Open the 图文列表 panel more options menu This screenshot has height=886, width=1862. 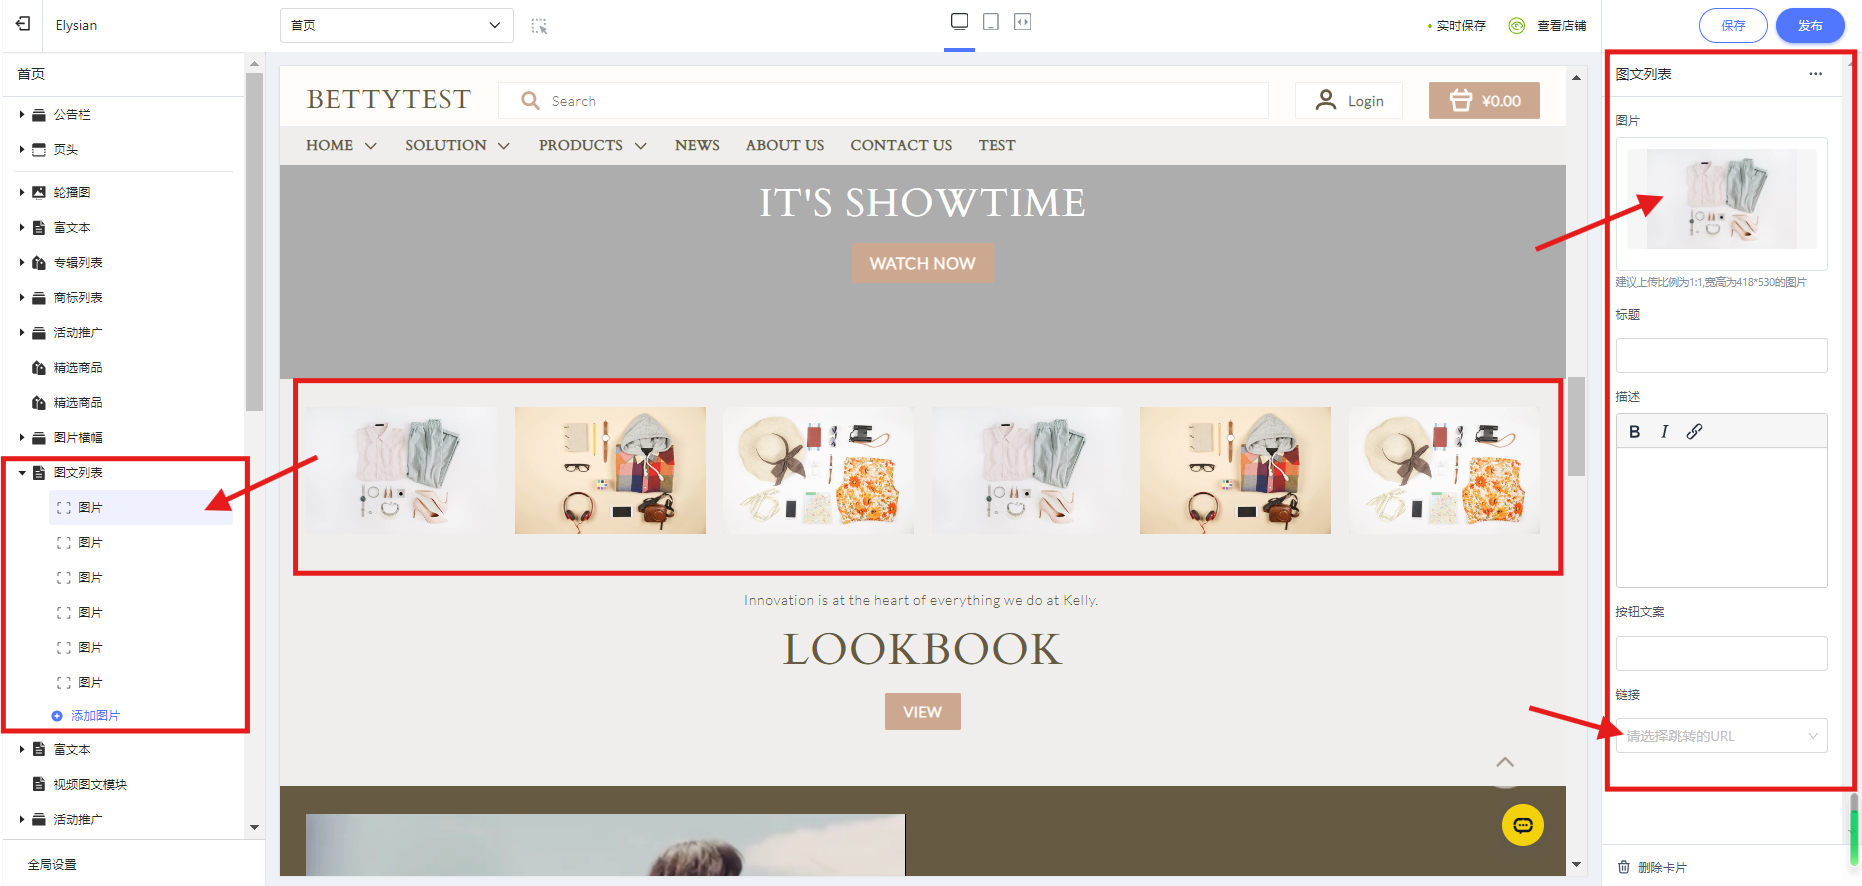pyautogui.click(x=1815, y=74)
